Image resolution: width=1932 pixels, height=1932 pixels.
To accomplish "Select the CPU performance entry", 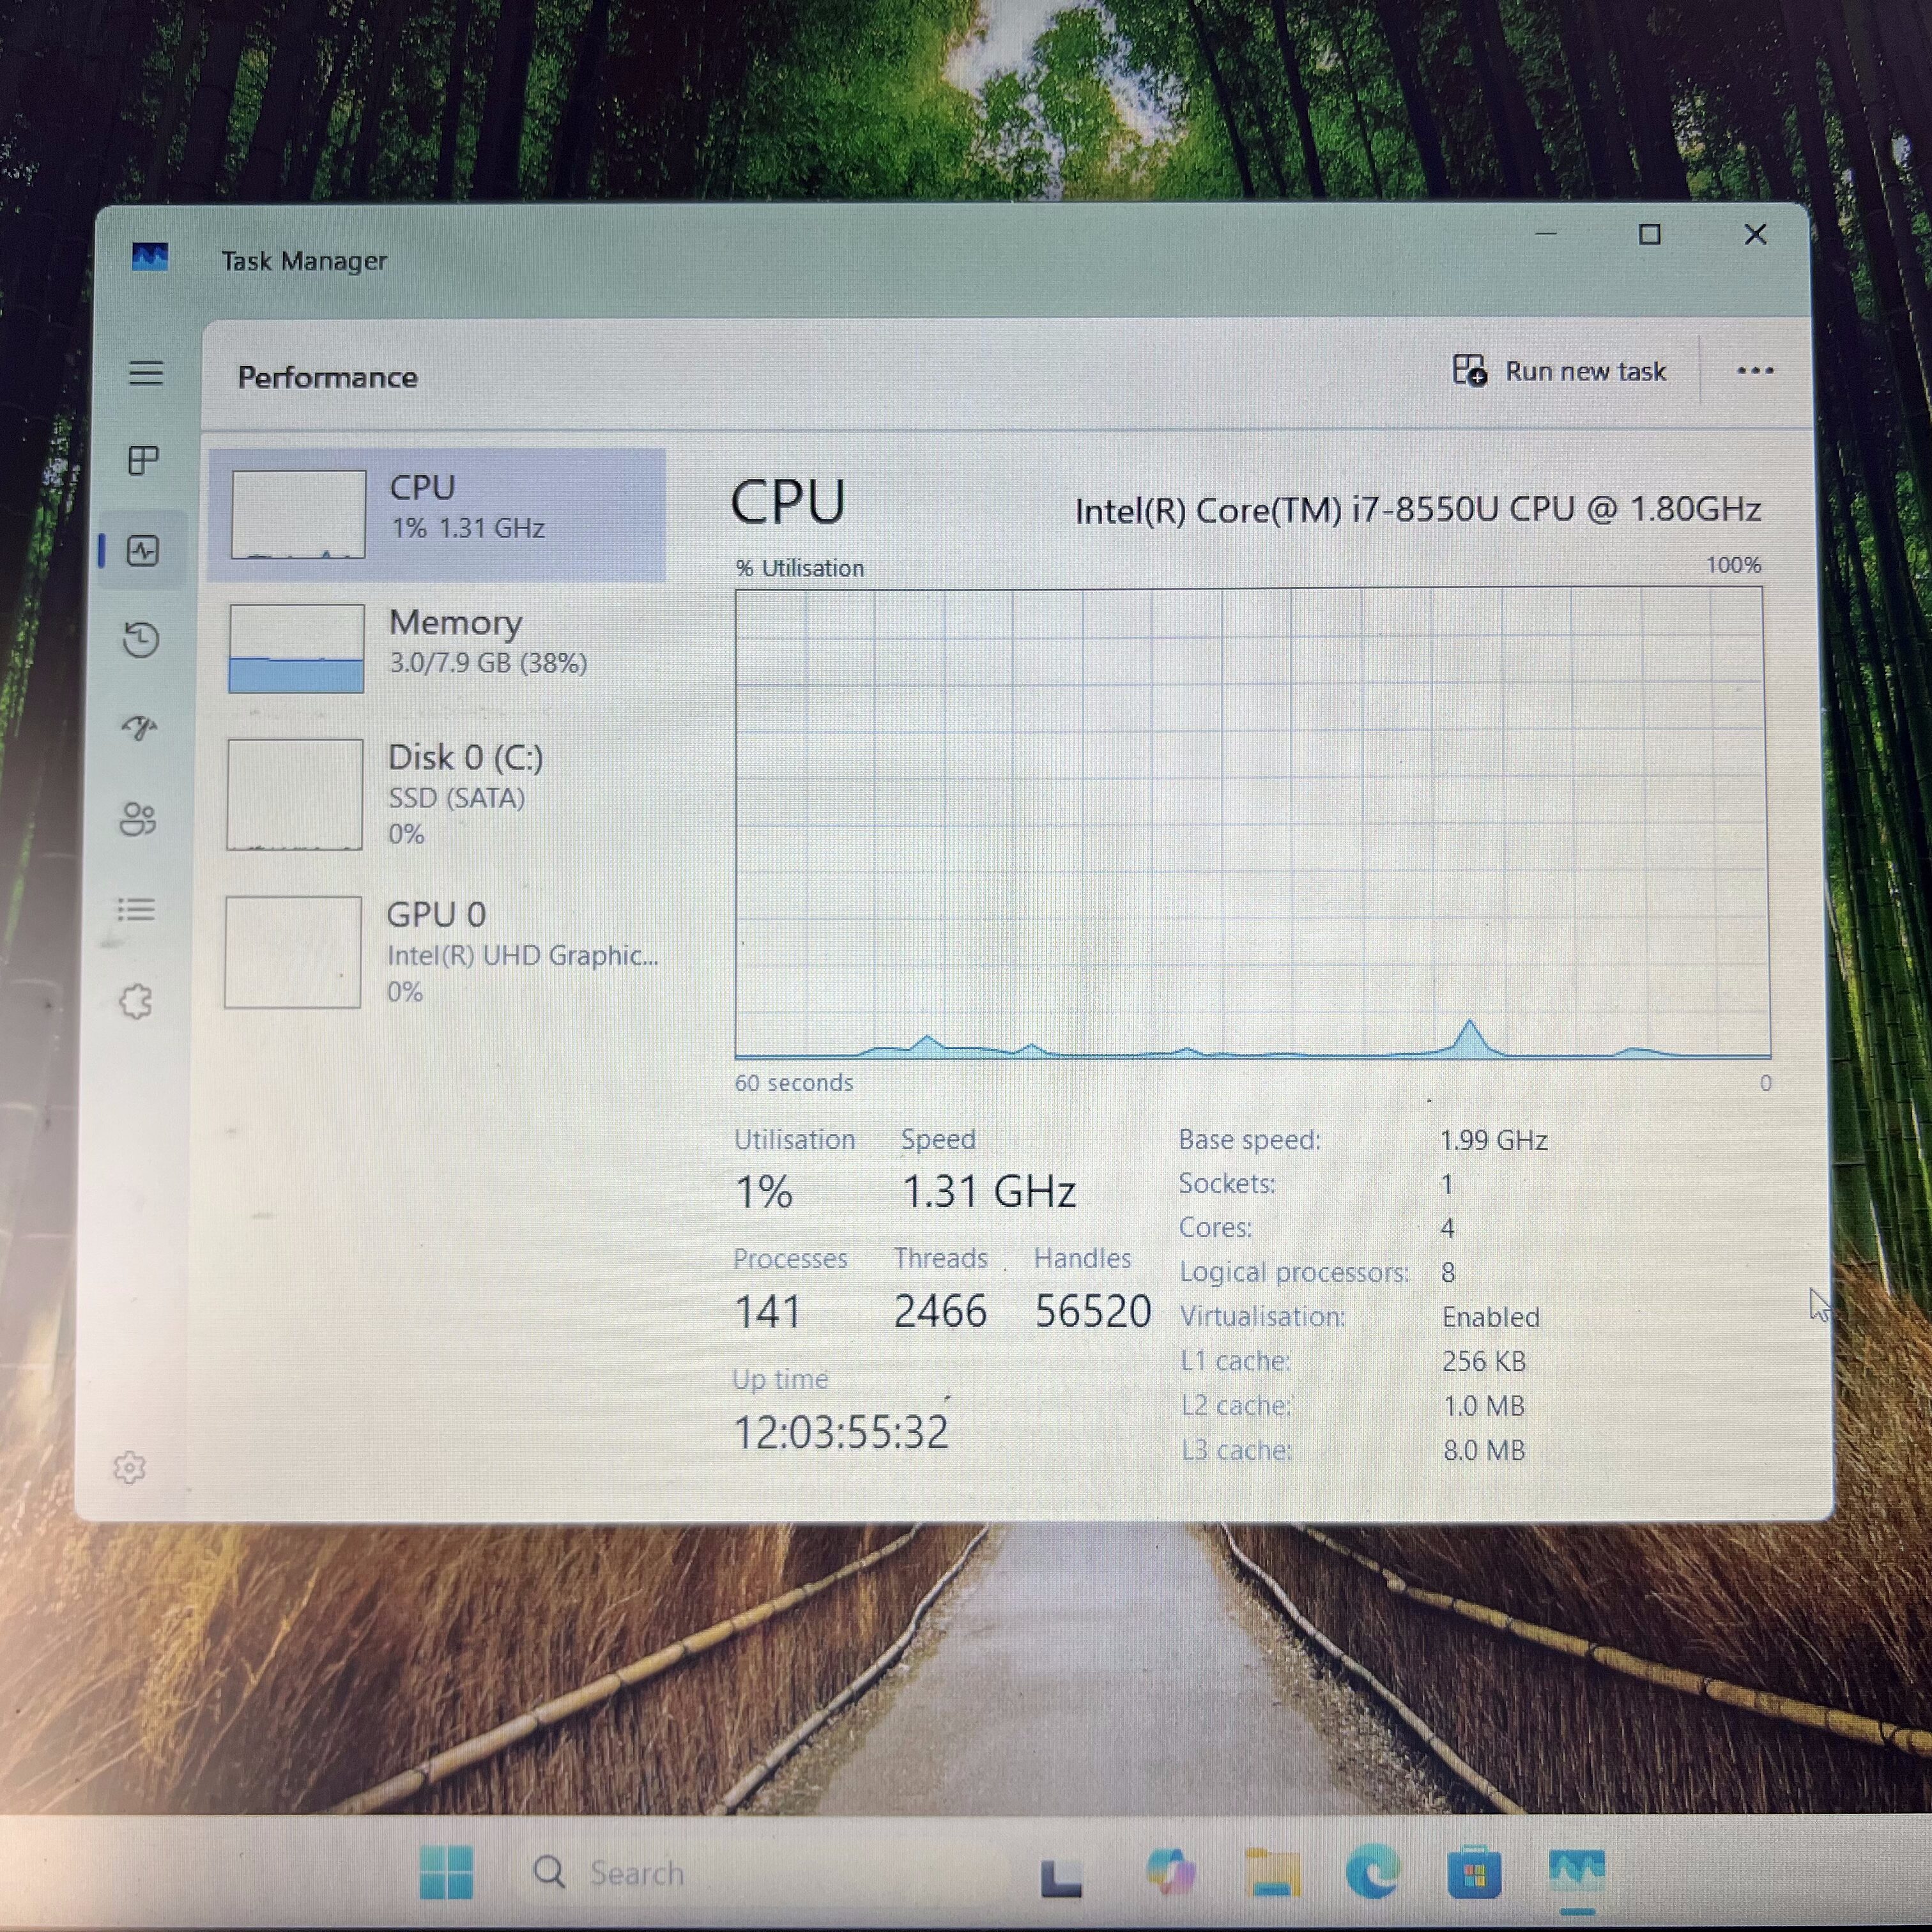I will coord(437,515).
